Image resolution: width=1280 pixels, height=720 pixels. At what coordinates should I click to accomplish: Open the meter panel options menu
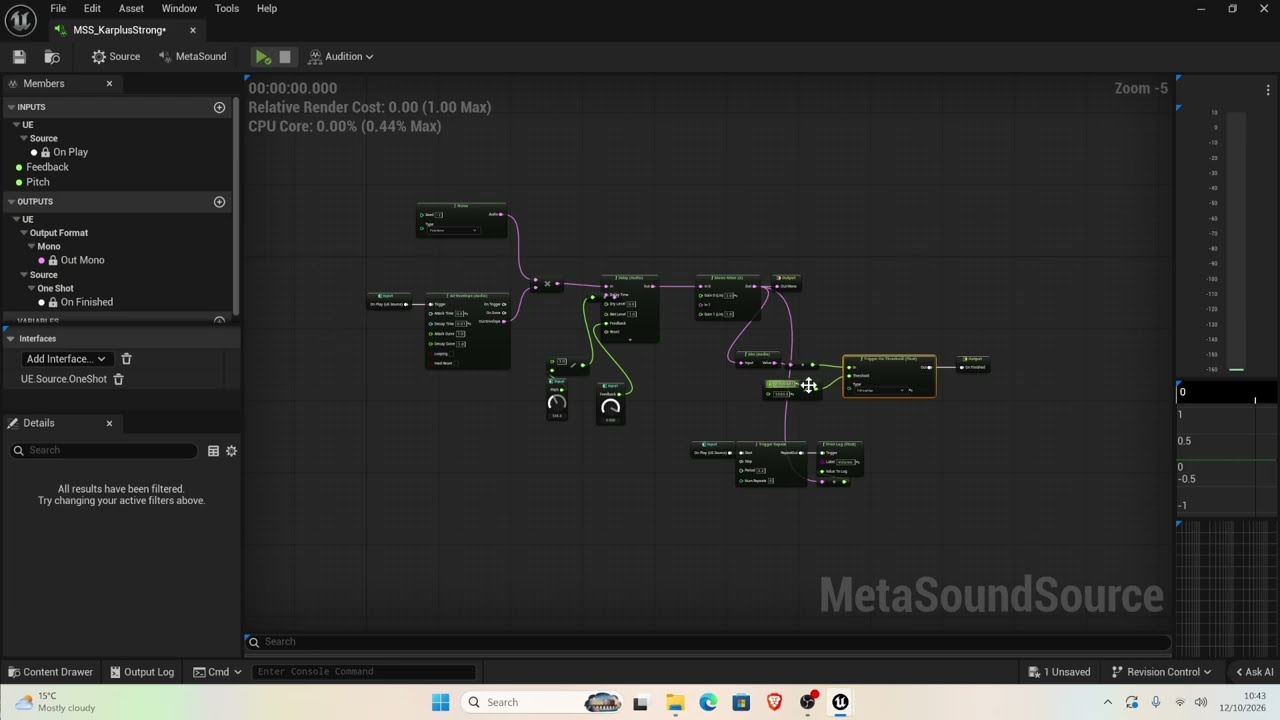coord(1268,90)
